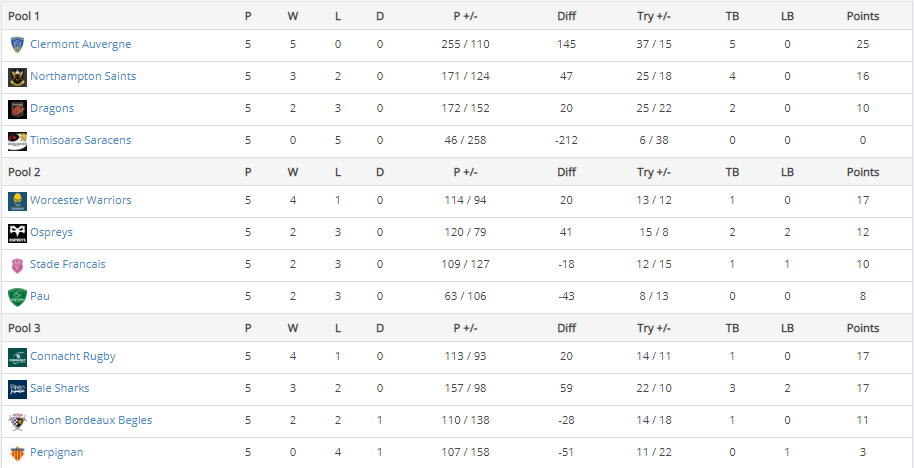The image size is (914, 468).
Task: Click the Union Bordeaux Begles logo
Action: tap(17, 421)
